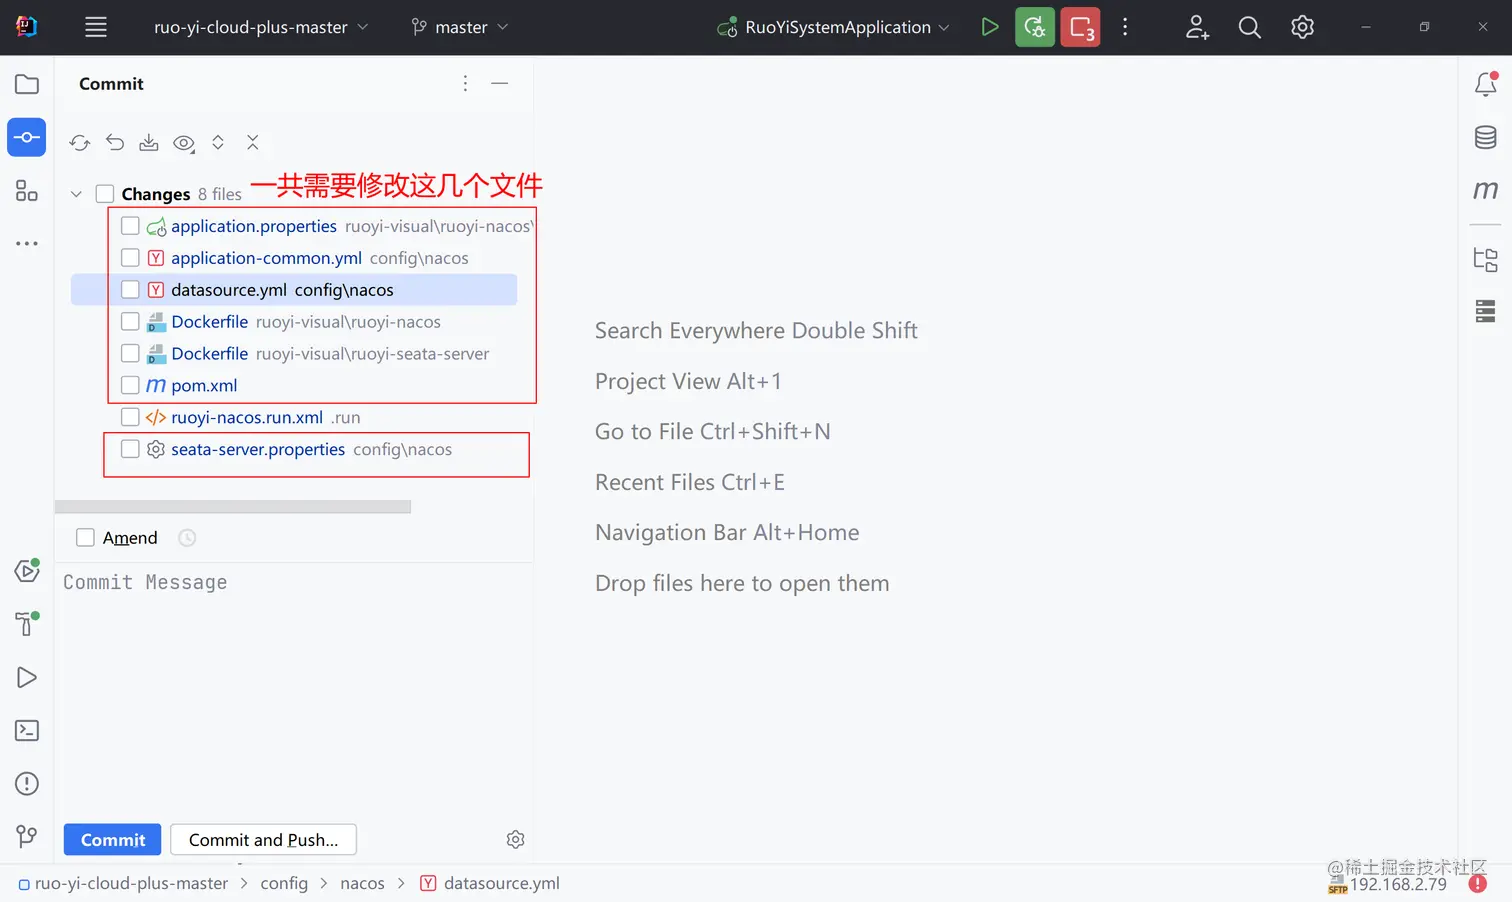The width and height of the screenshot is (1512, 902).
Task: Open the Git tool window icon
Action: tap(27, 836)
